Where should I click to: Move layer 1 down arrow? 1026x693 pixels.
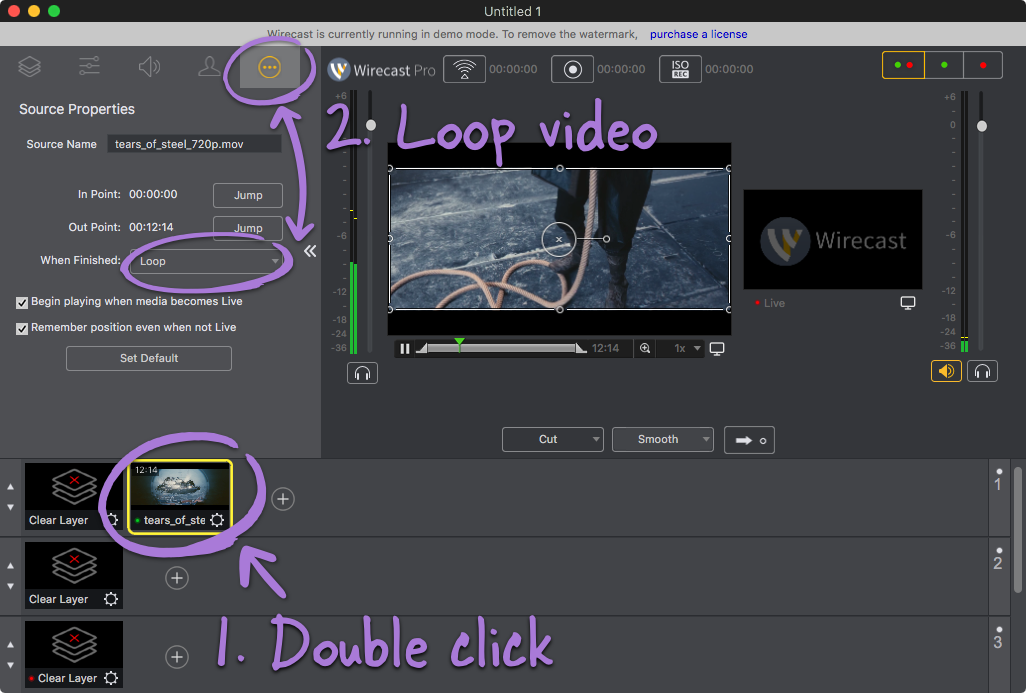pyautogui.click(x=10, y=507)
